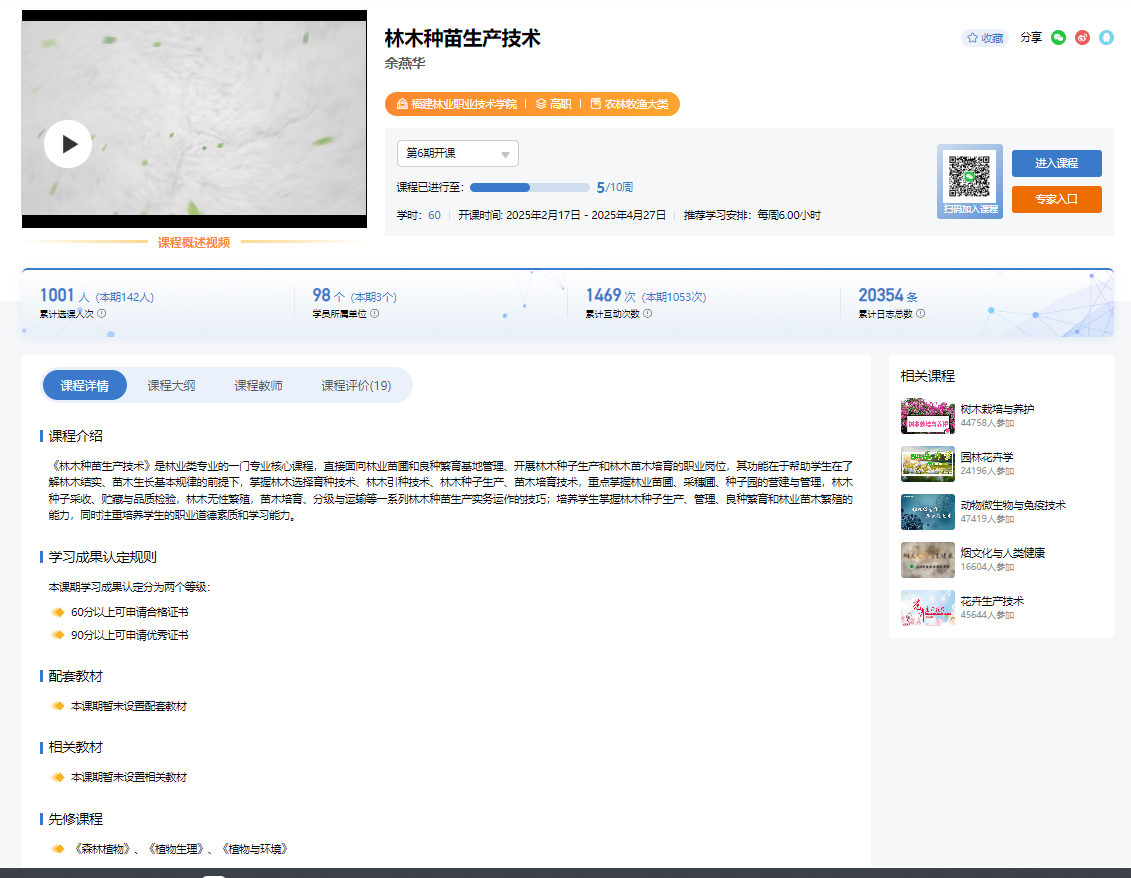Click the 开课时间 date range text
This screenshot has width=1131, height=878.
click(562, 216)
